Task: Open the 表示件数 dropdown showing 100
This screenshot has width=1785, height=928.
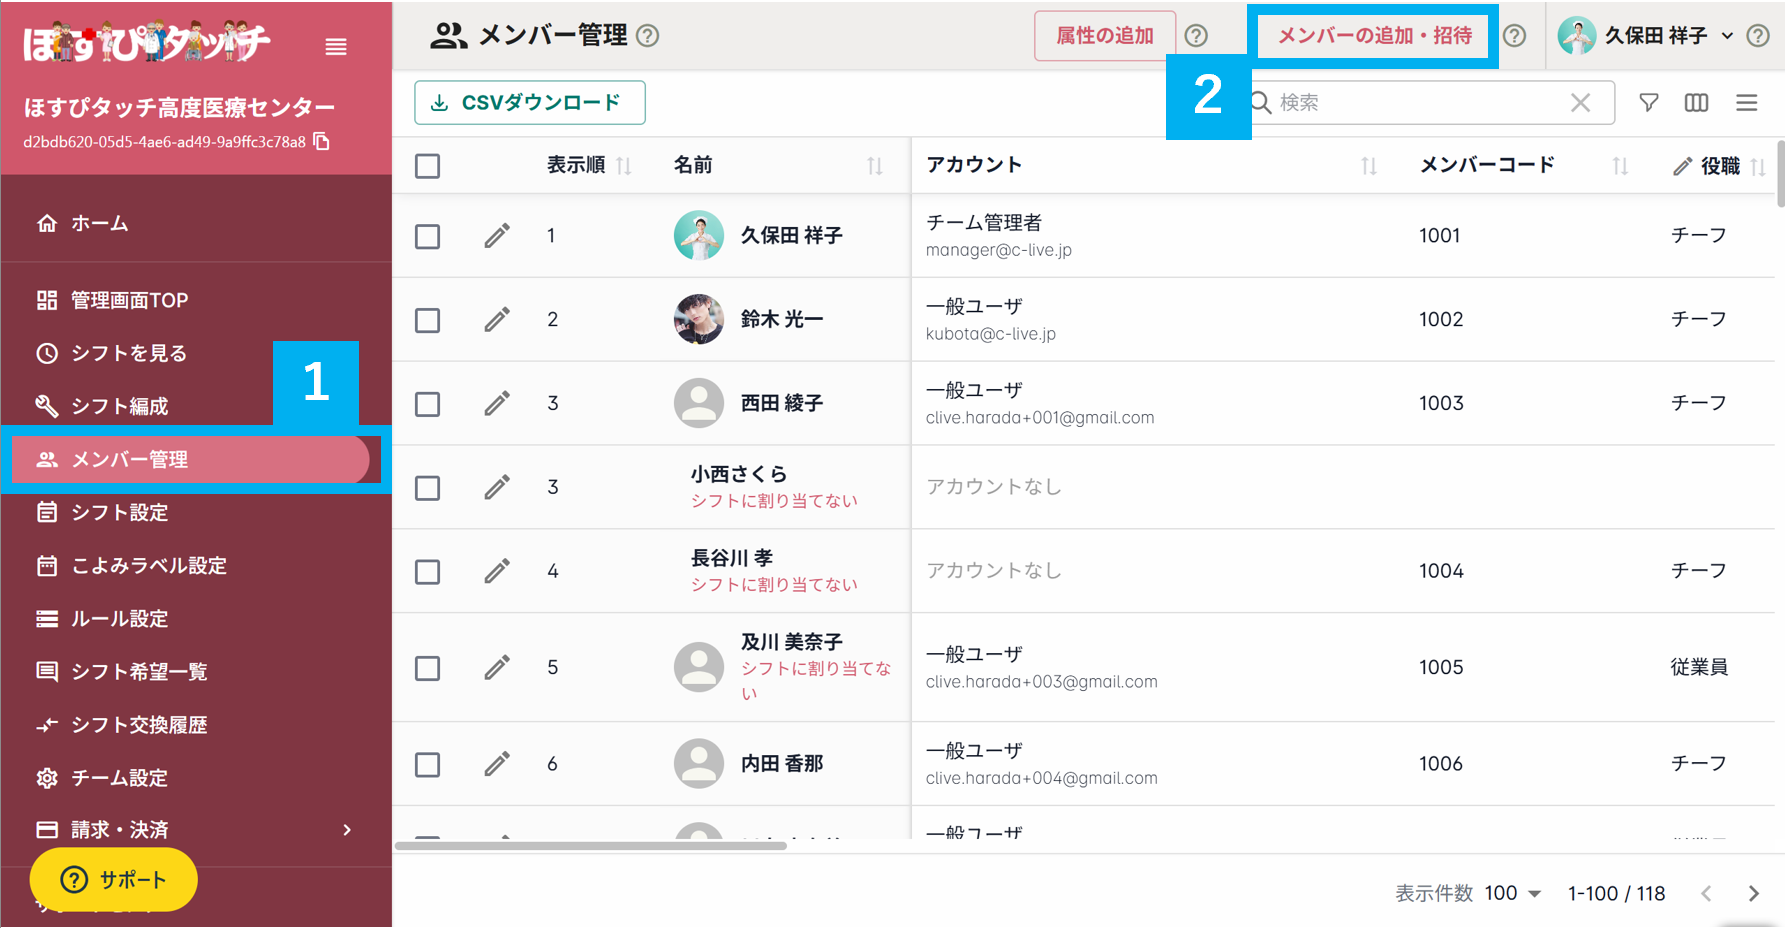Action: click(1510, 893)
